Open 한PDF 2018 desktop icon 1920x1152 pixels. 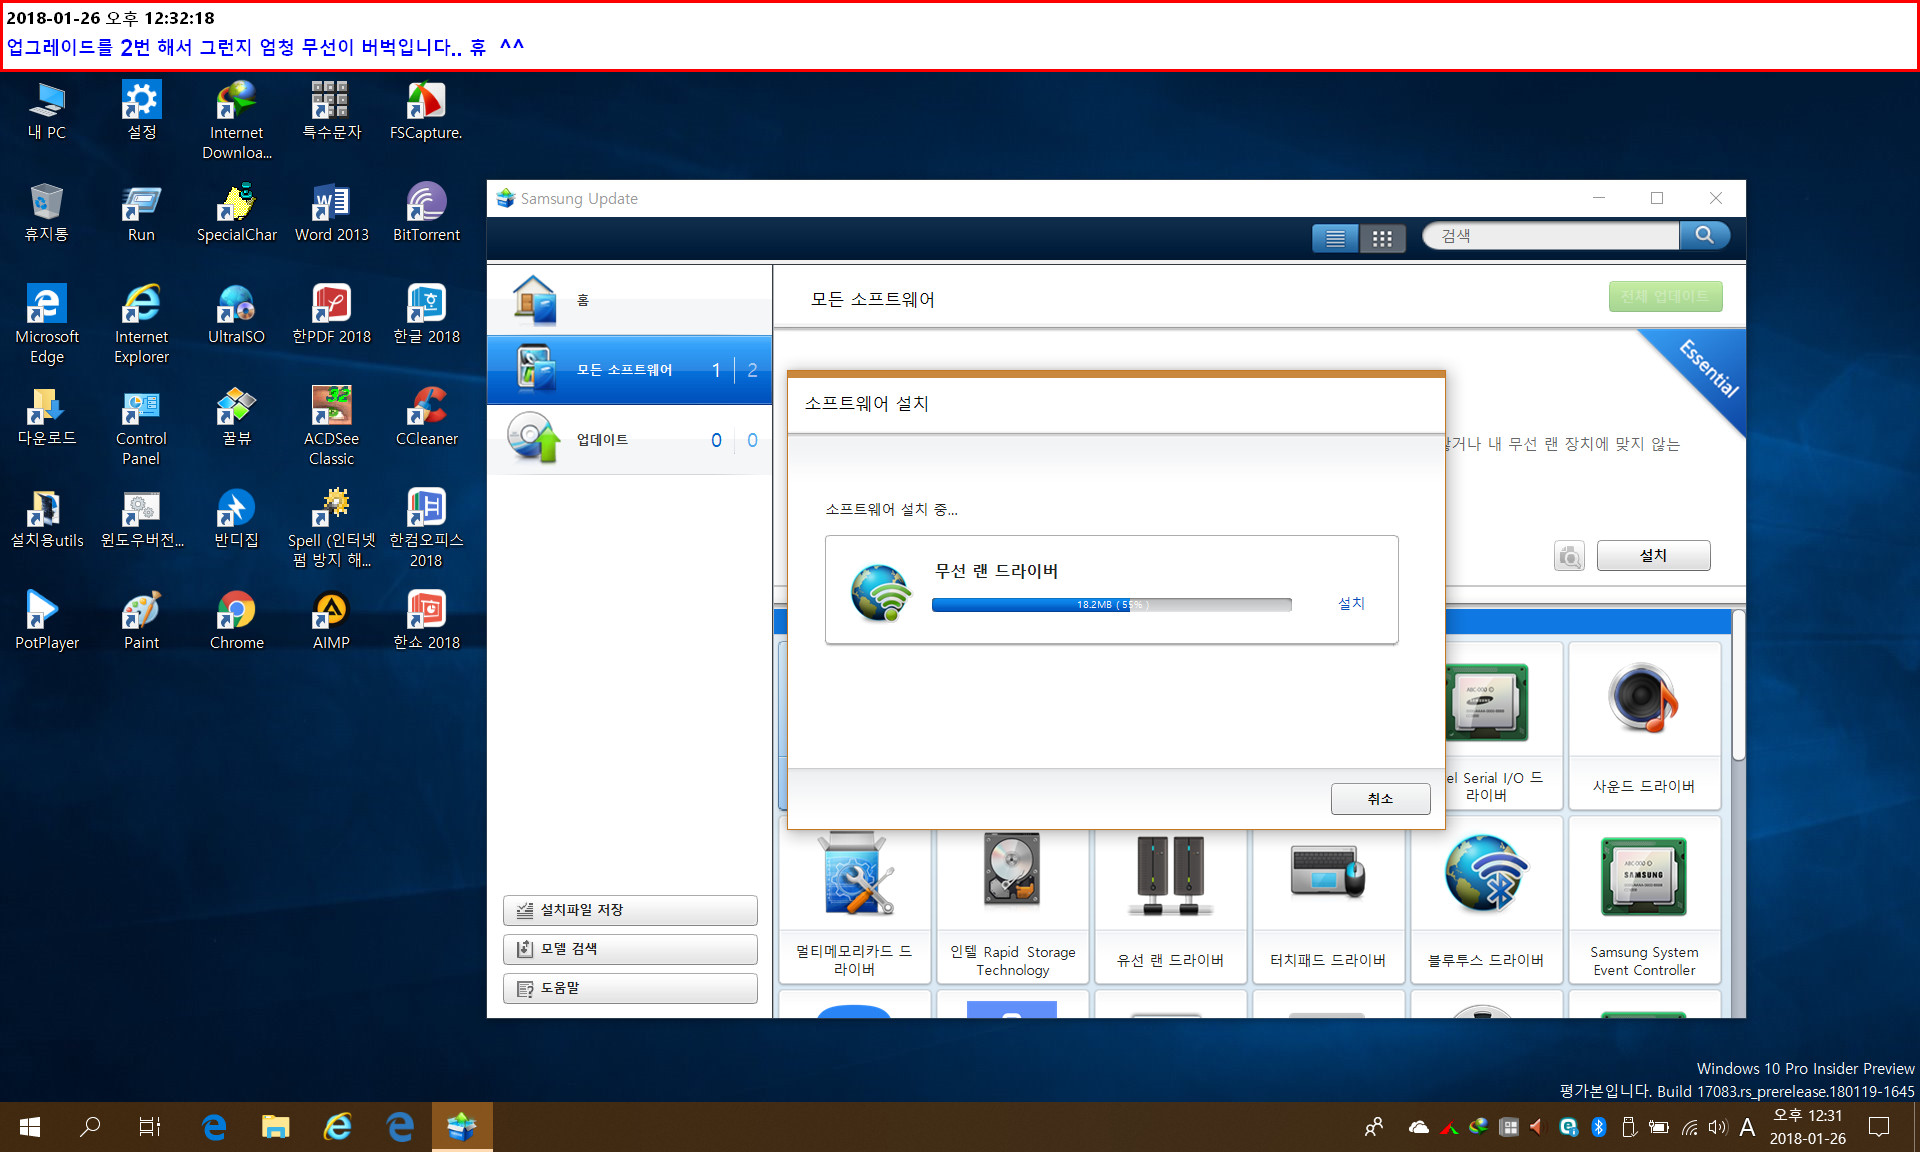point(331,315)
